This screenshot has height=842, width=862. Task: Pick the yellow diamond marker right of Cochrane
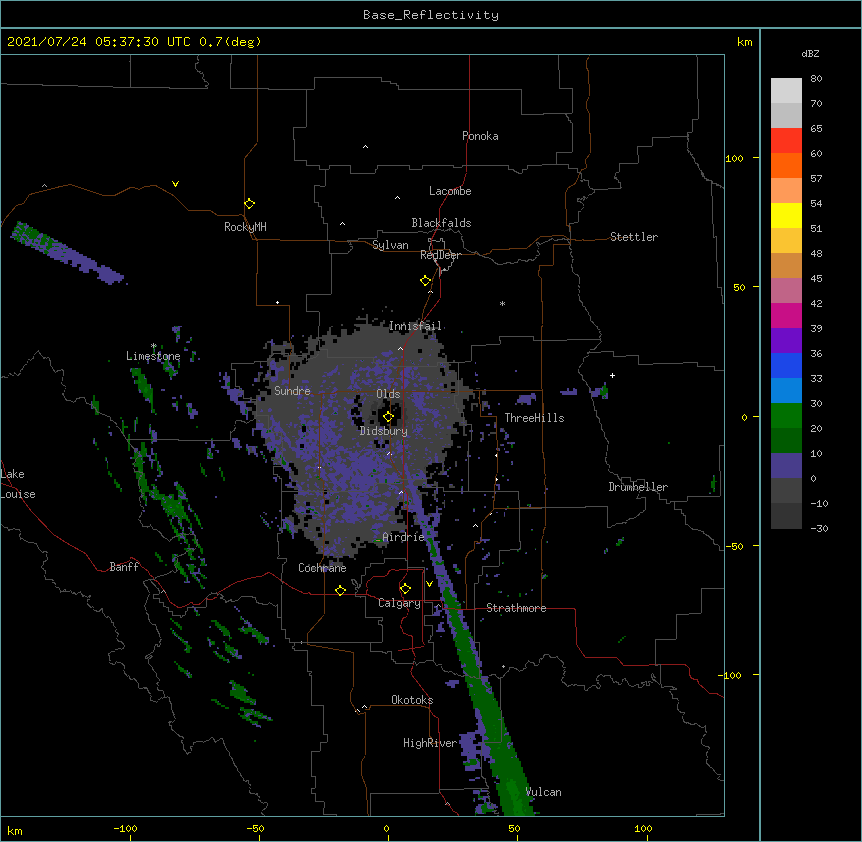tap(340, 590)
